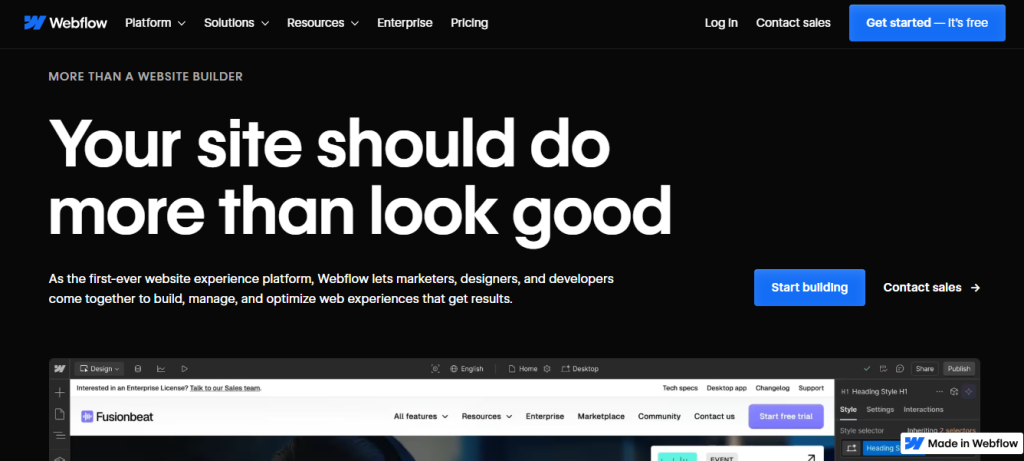Click the arrow icon after Contact sales
Screen dimensions: 1024x461
pos(975,287)
